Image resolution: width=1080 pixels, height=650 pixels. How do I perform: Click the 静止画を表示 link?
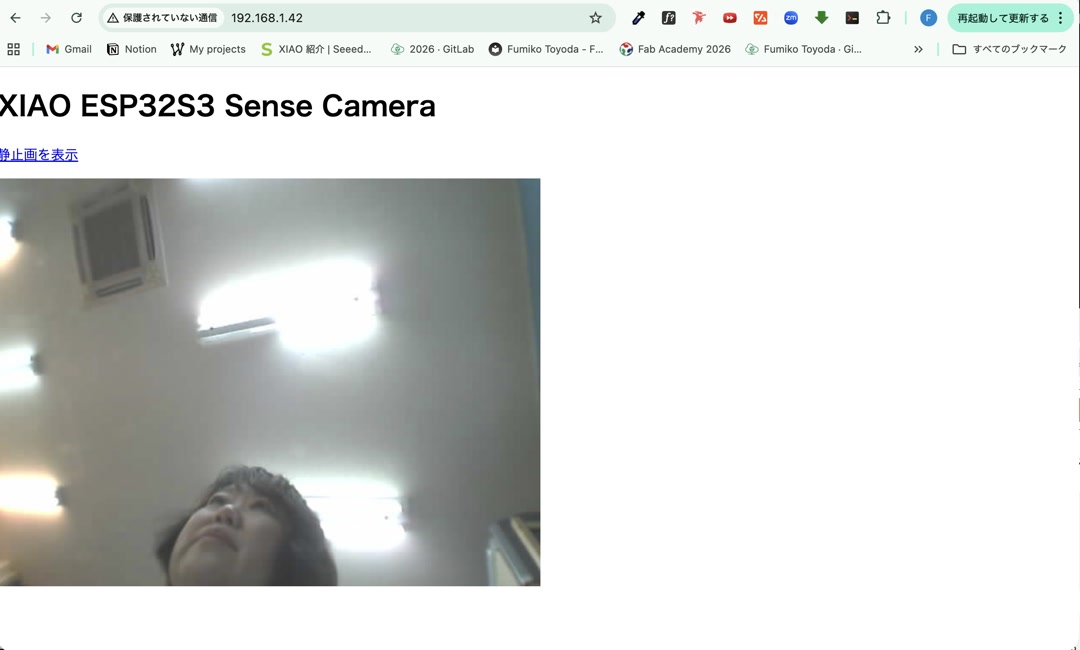38,154
